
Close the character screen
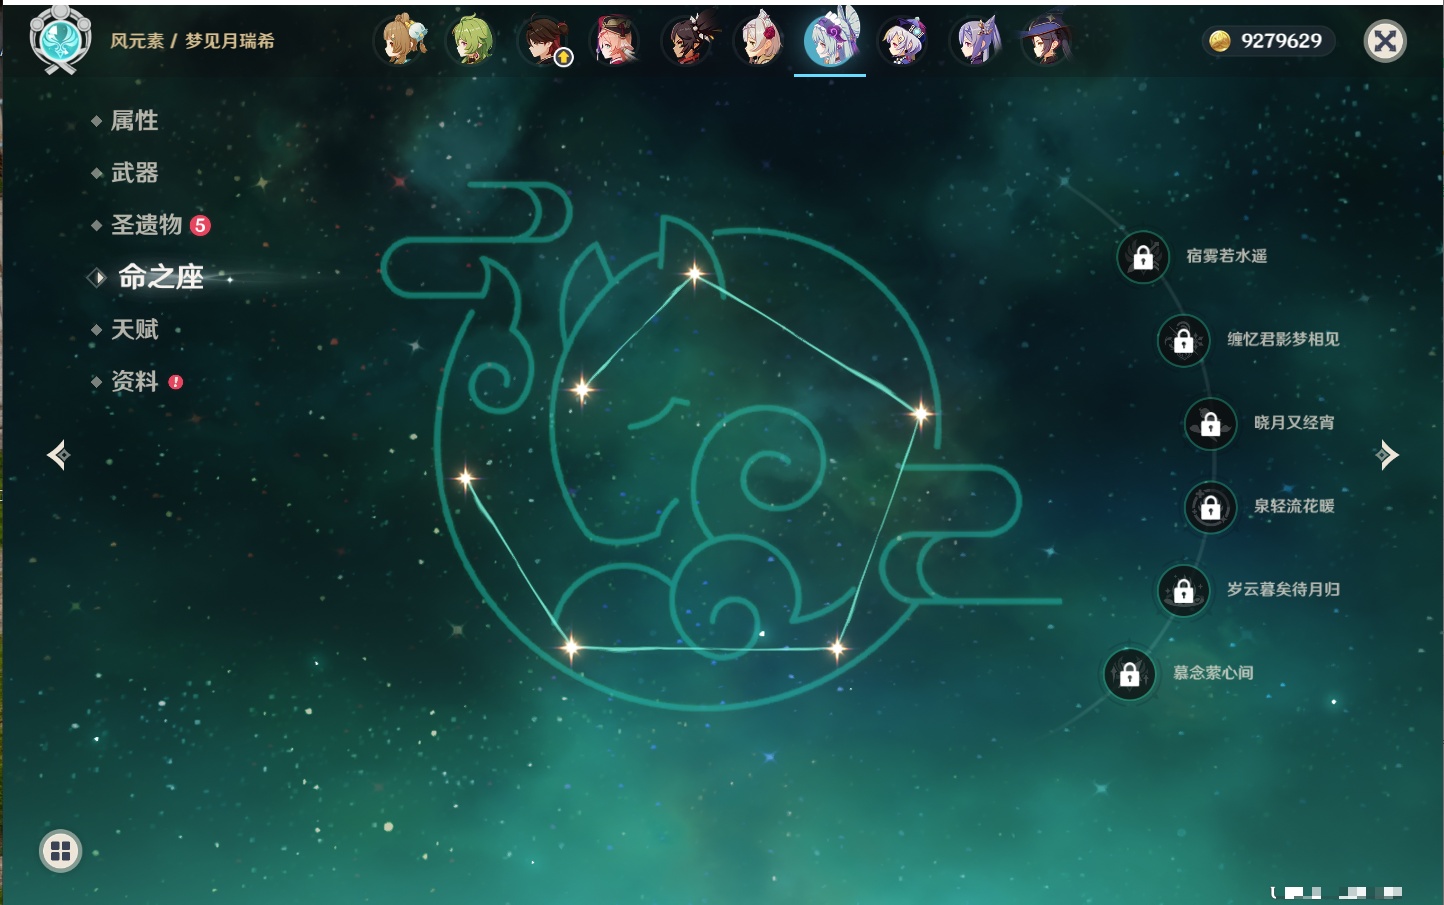tap(1385, 41)
